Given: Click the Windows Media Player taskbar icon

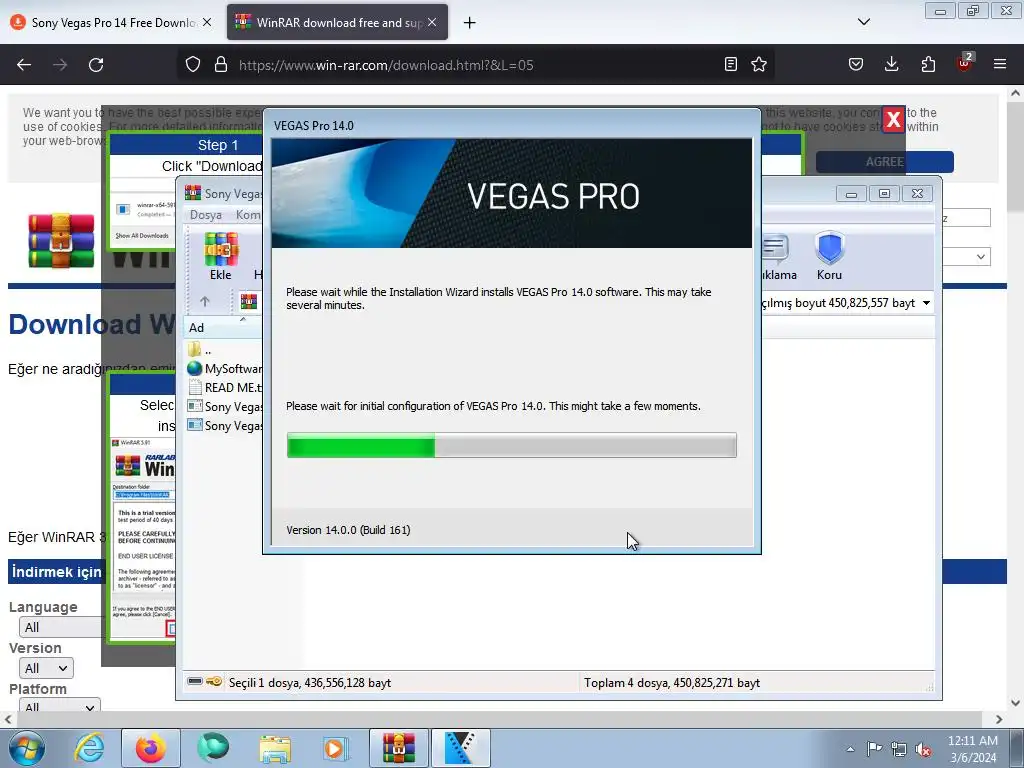Looking at the screenshot, I should (336, 748).
